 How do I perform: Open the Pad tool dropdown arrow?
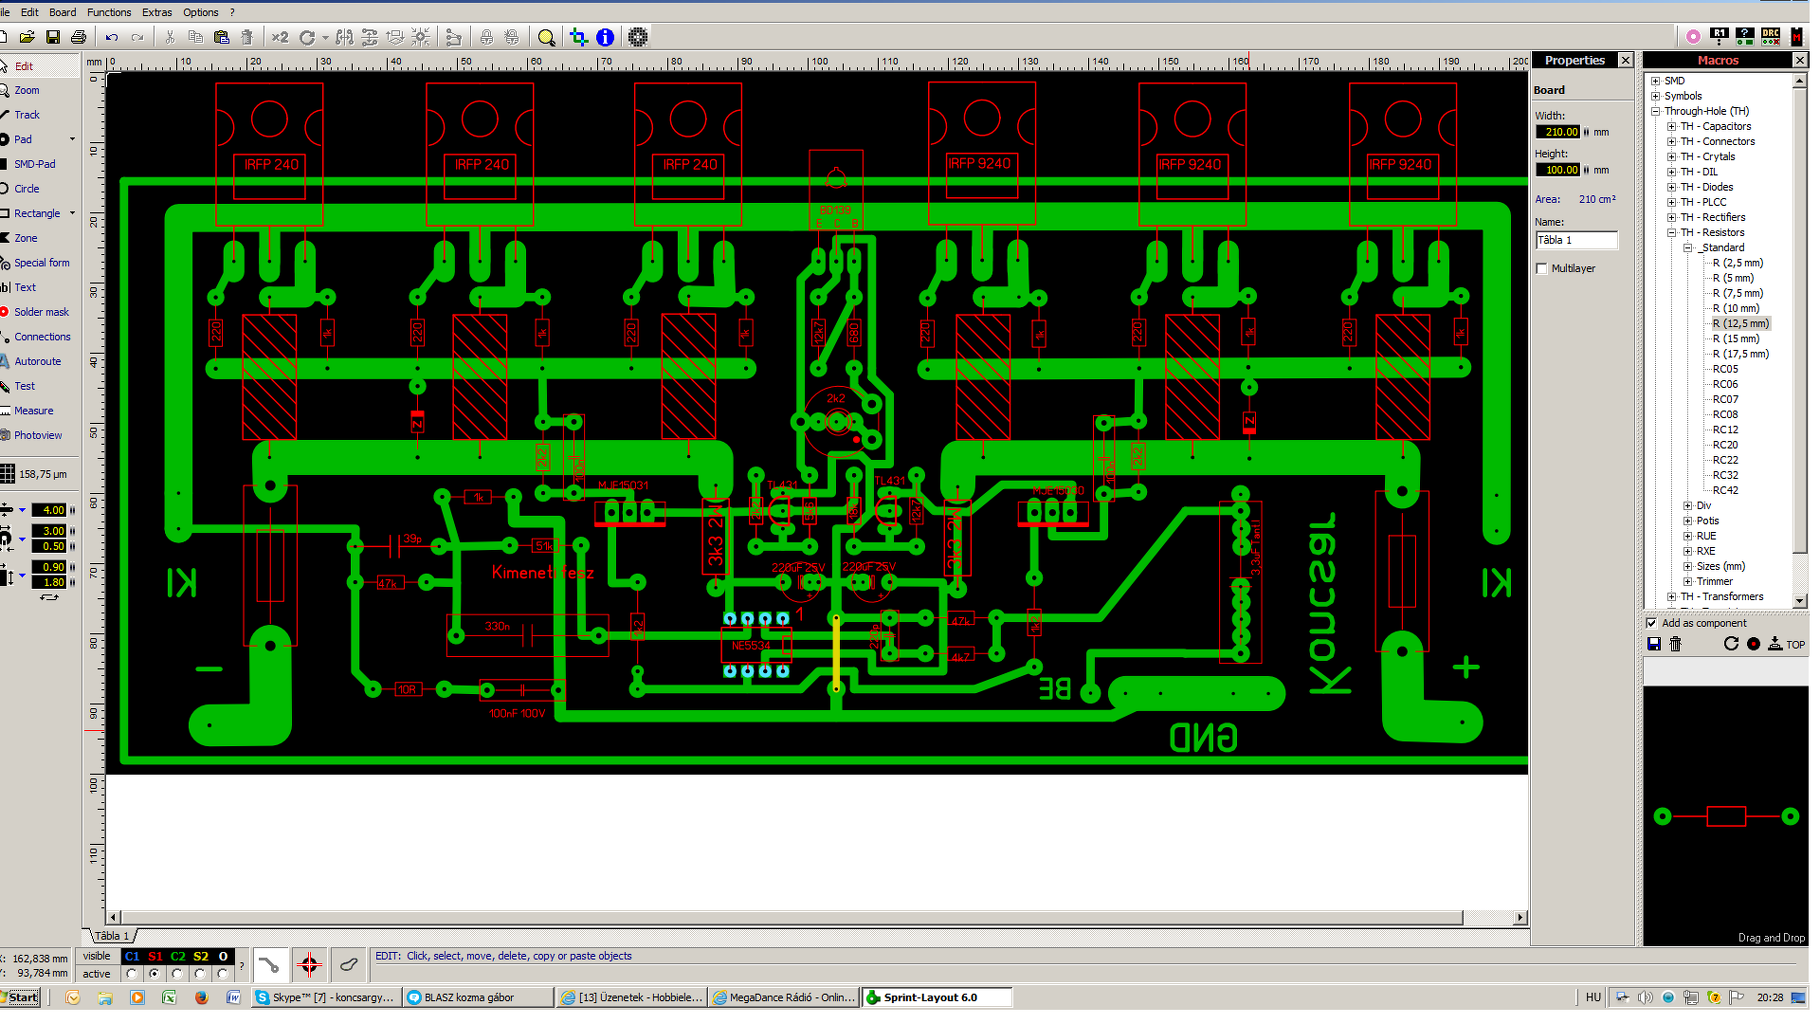[x=72, y=140]
